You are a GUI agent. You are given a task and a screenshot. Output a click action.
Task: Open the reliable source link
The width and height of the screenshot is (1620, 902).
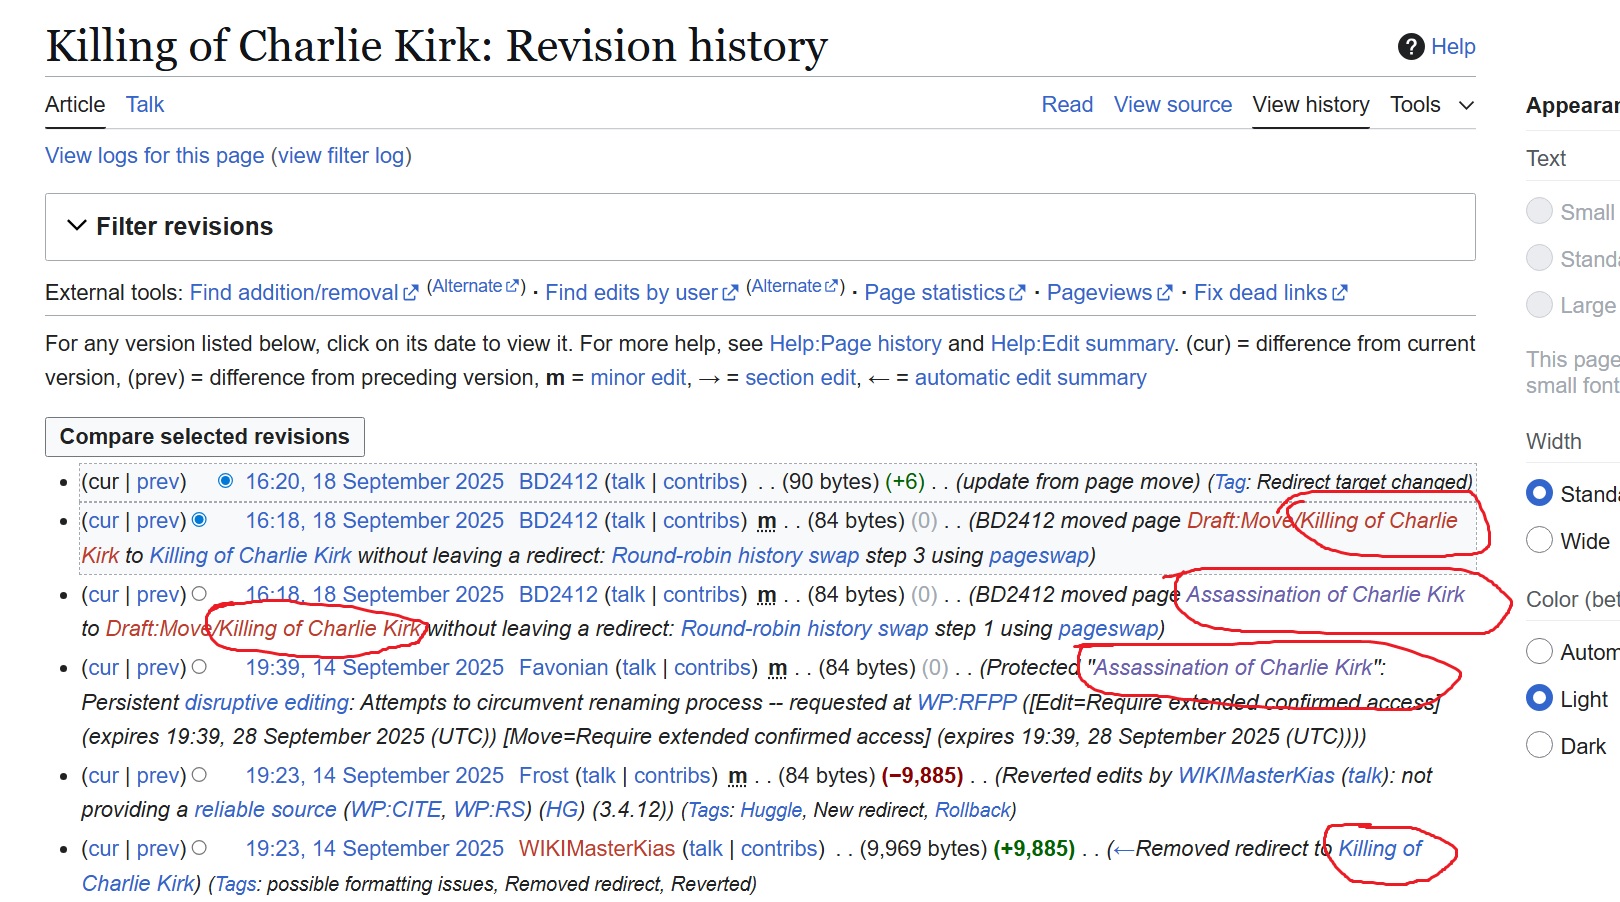point(265,810)
